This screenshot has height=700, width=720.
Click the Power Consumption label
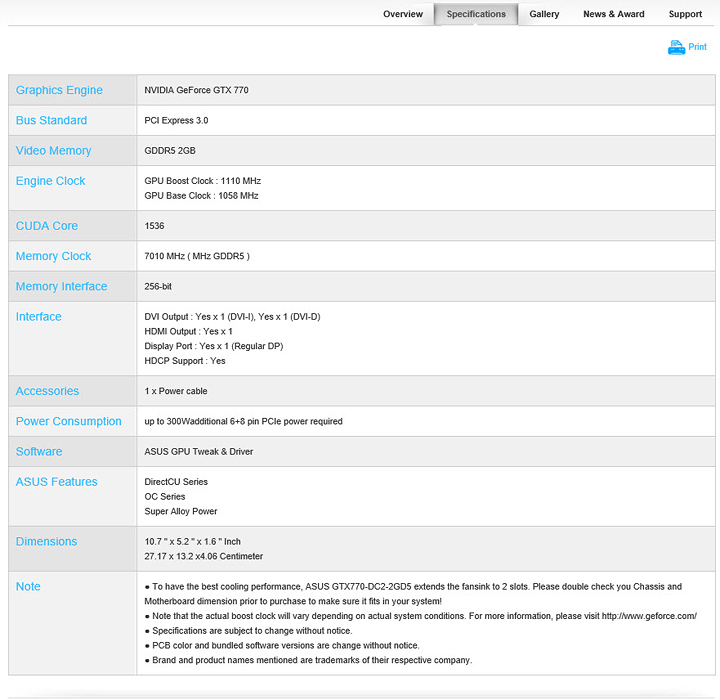coord(68,422)
